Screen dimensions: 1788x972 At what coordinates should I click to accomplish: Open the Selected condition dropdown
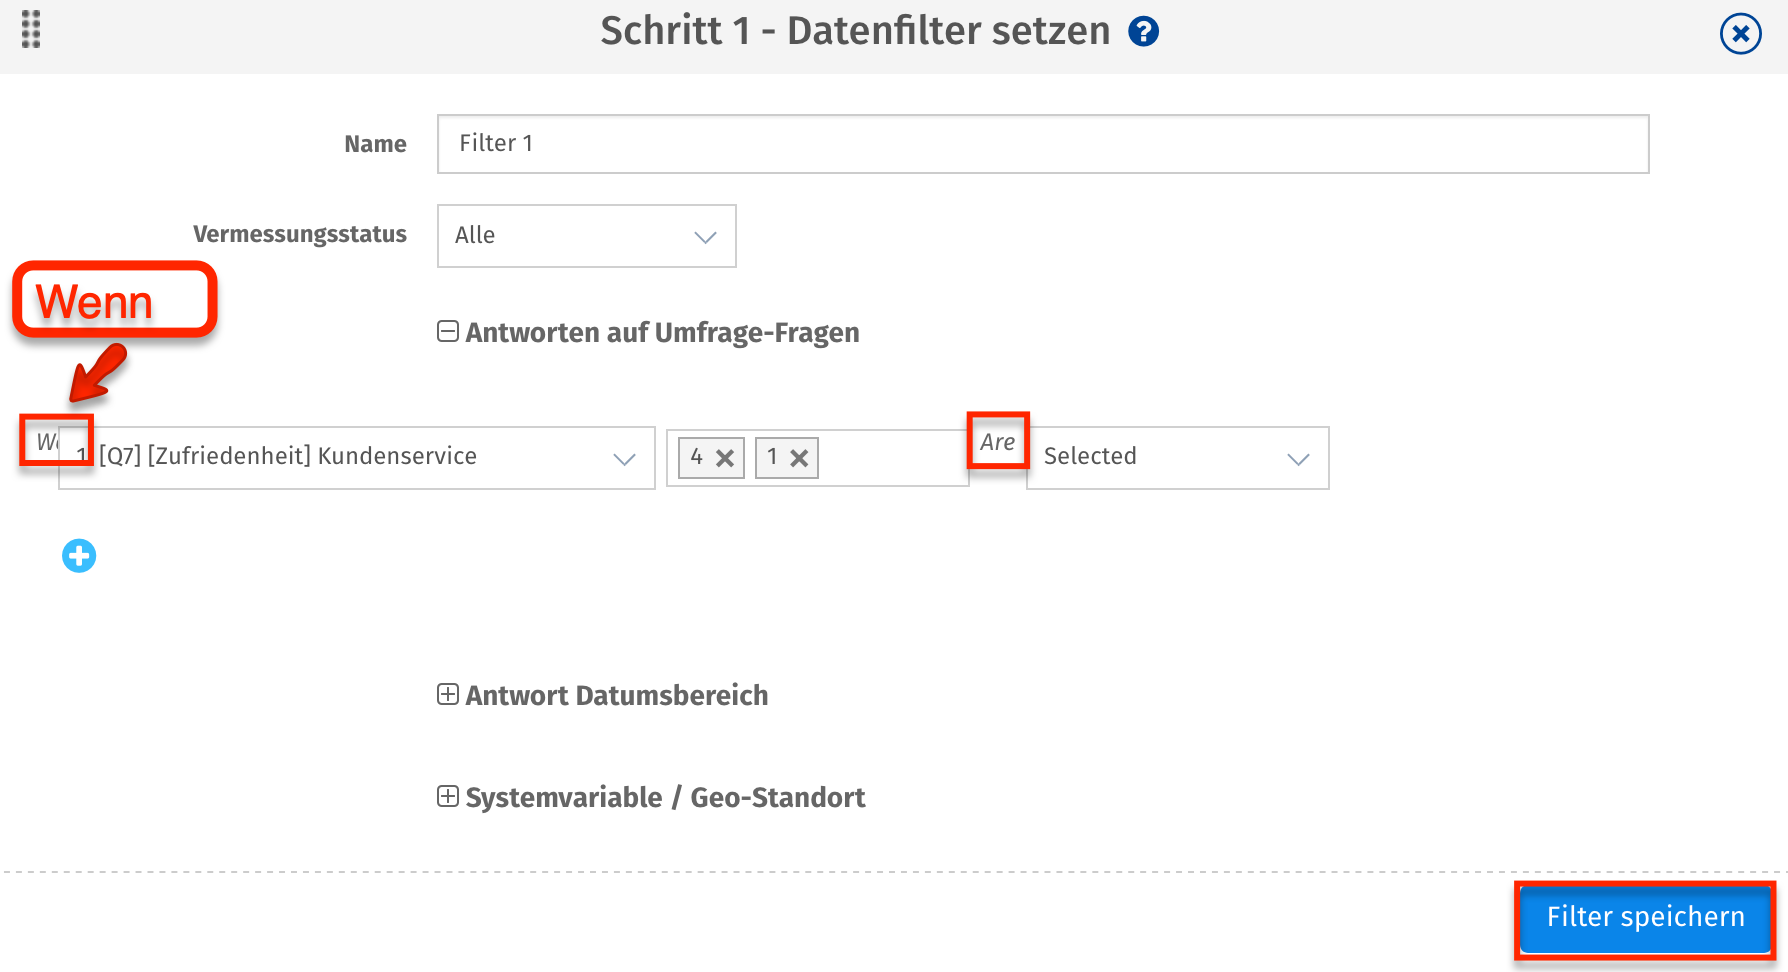point(1177,458)
